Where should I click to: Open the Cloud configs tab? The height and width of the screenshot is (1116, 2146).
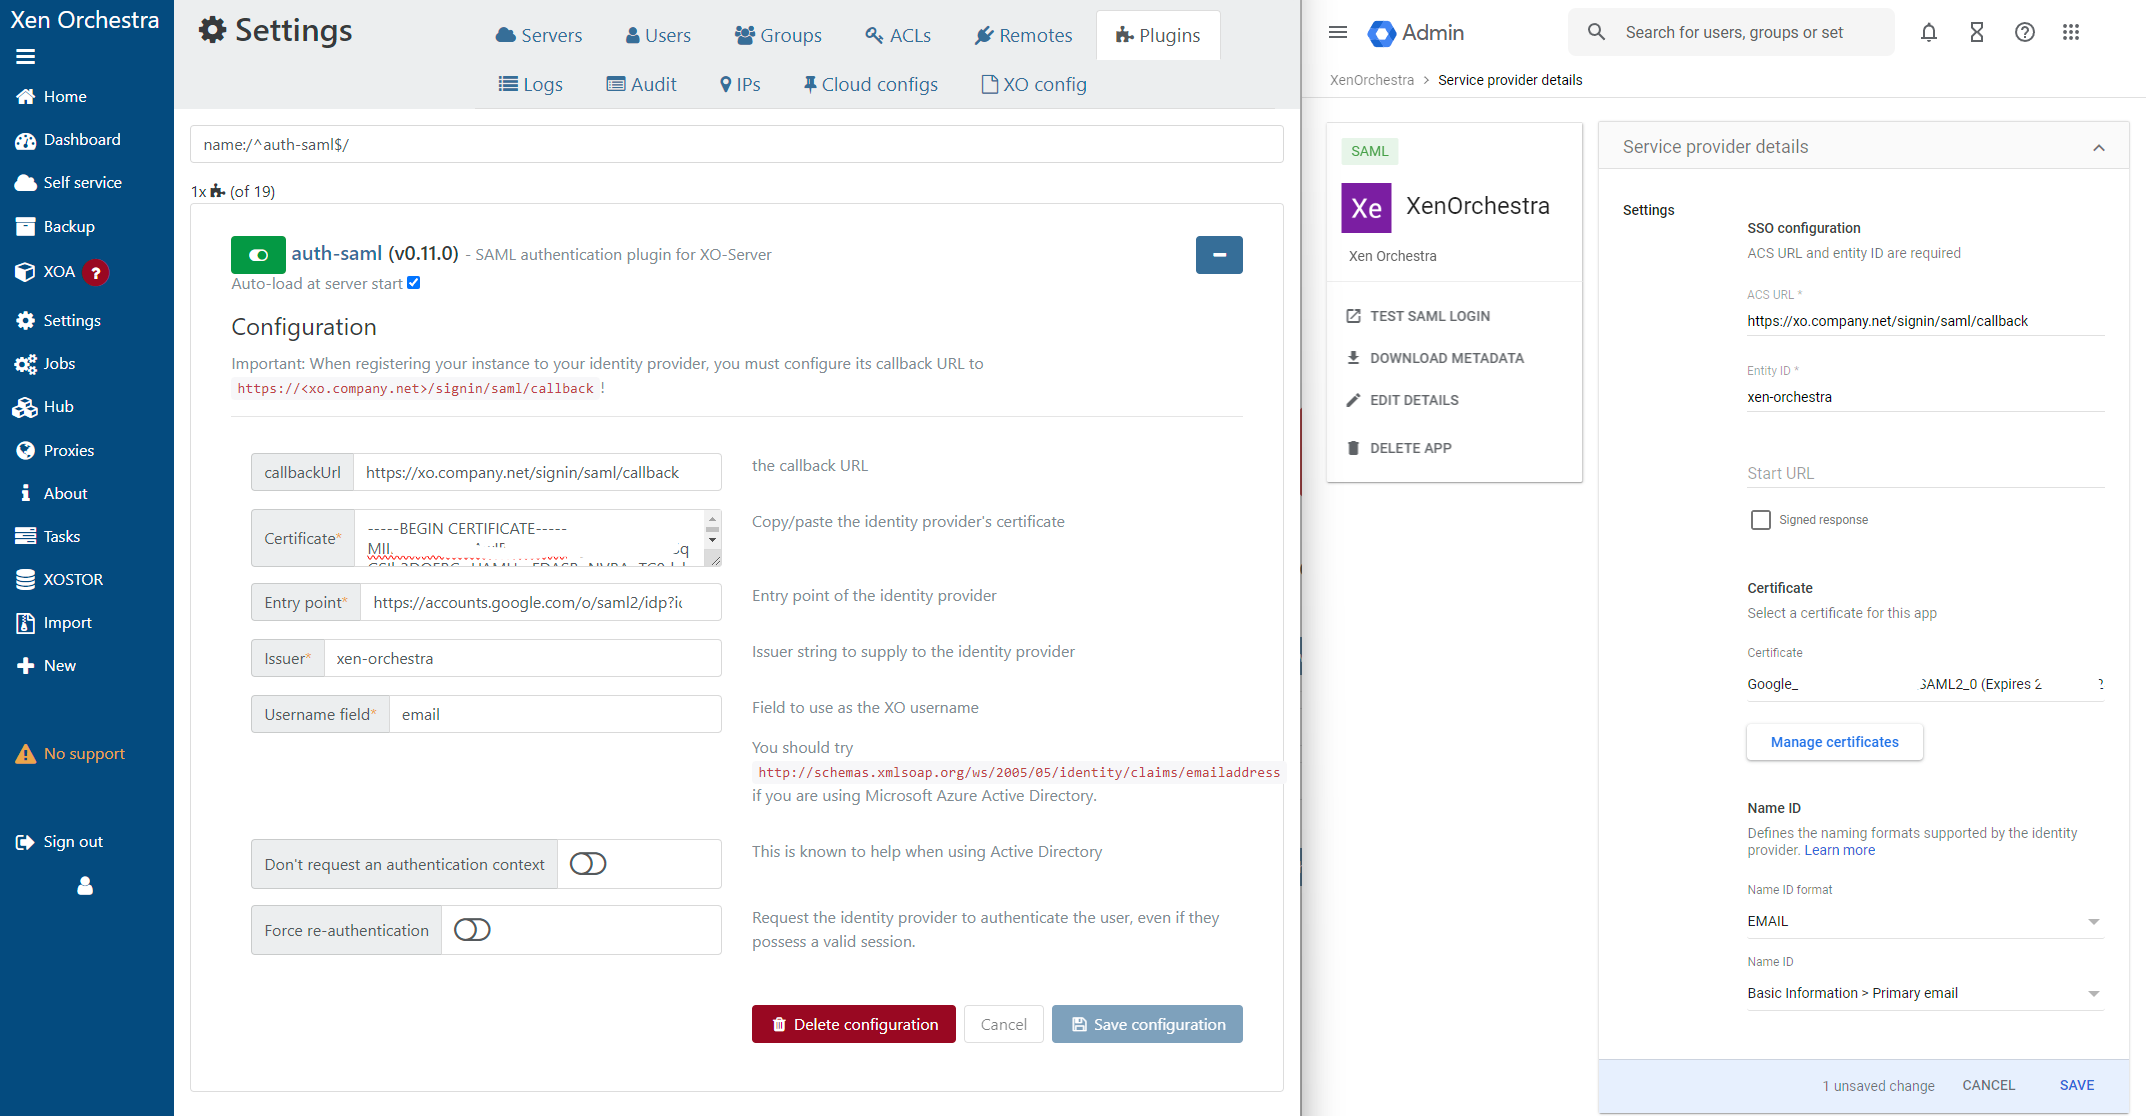(x=870, y=85)
